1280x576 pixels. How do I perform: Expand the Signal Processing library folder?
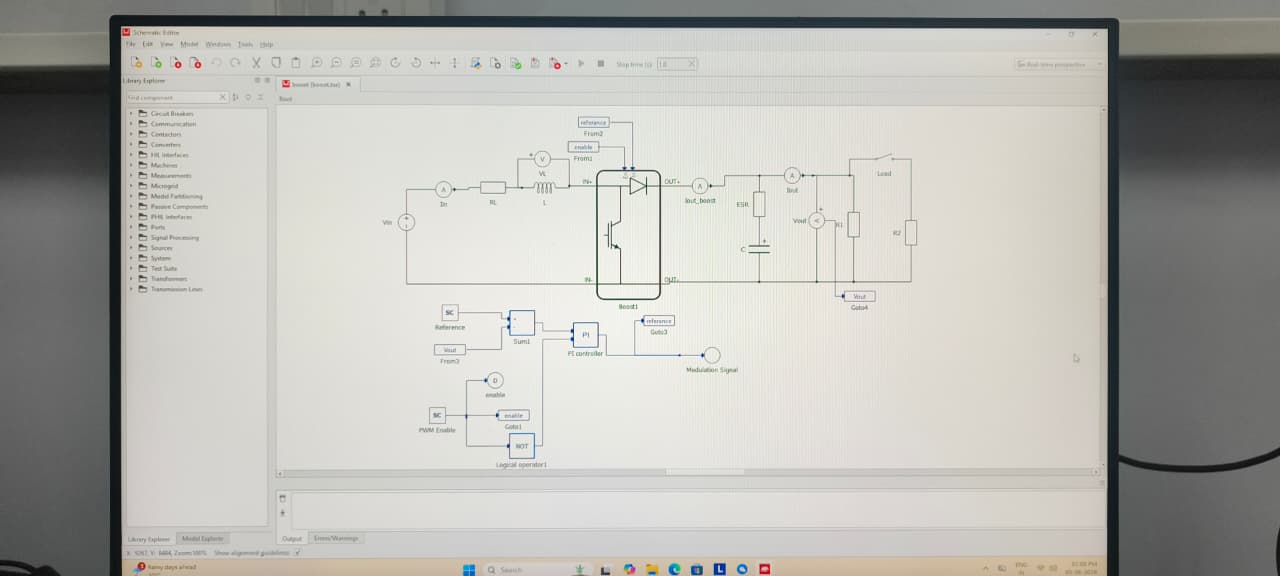pos(131,238)
